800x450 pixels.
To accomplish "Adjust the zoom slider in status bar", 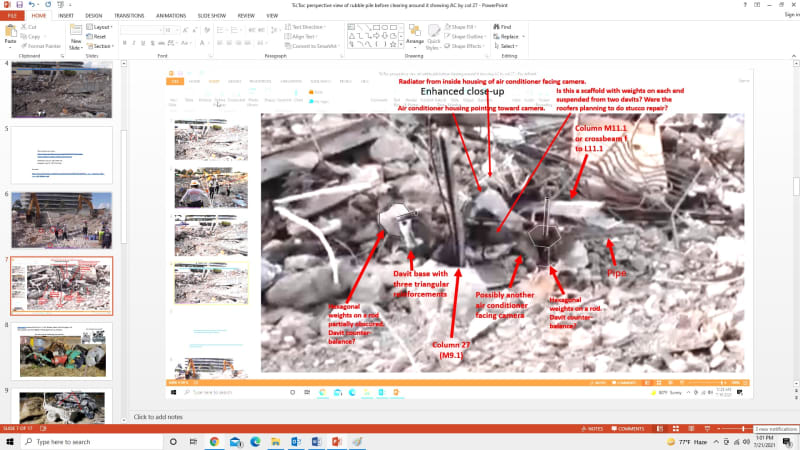I will pyautogui.click(x=742, y=429).
